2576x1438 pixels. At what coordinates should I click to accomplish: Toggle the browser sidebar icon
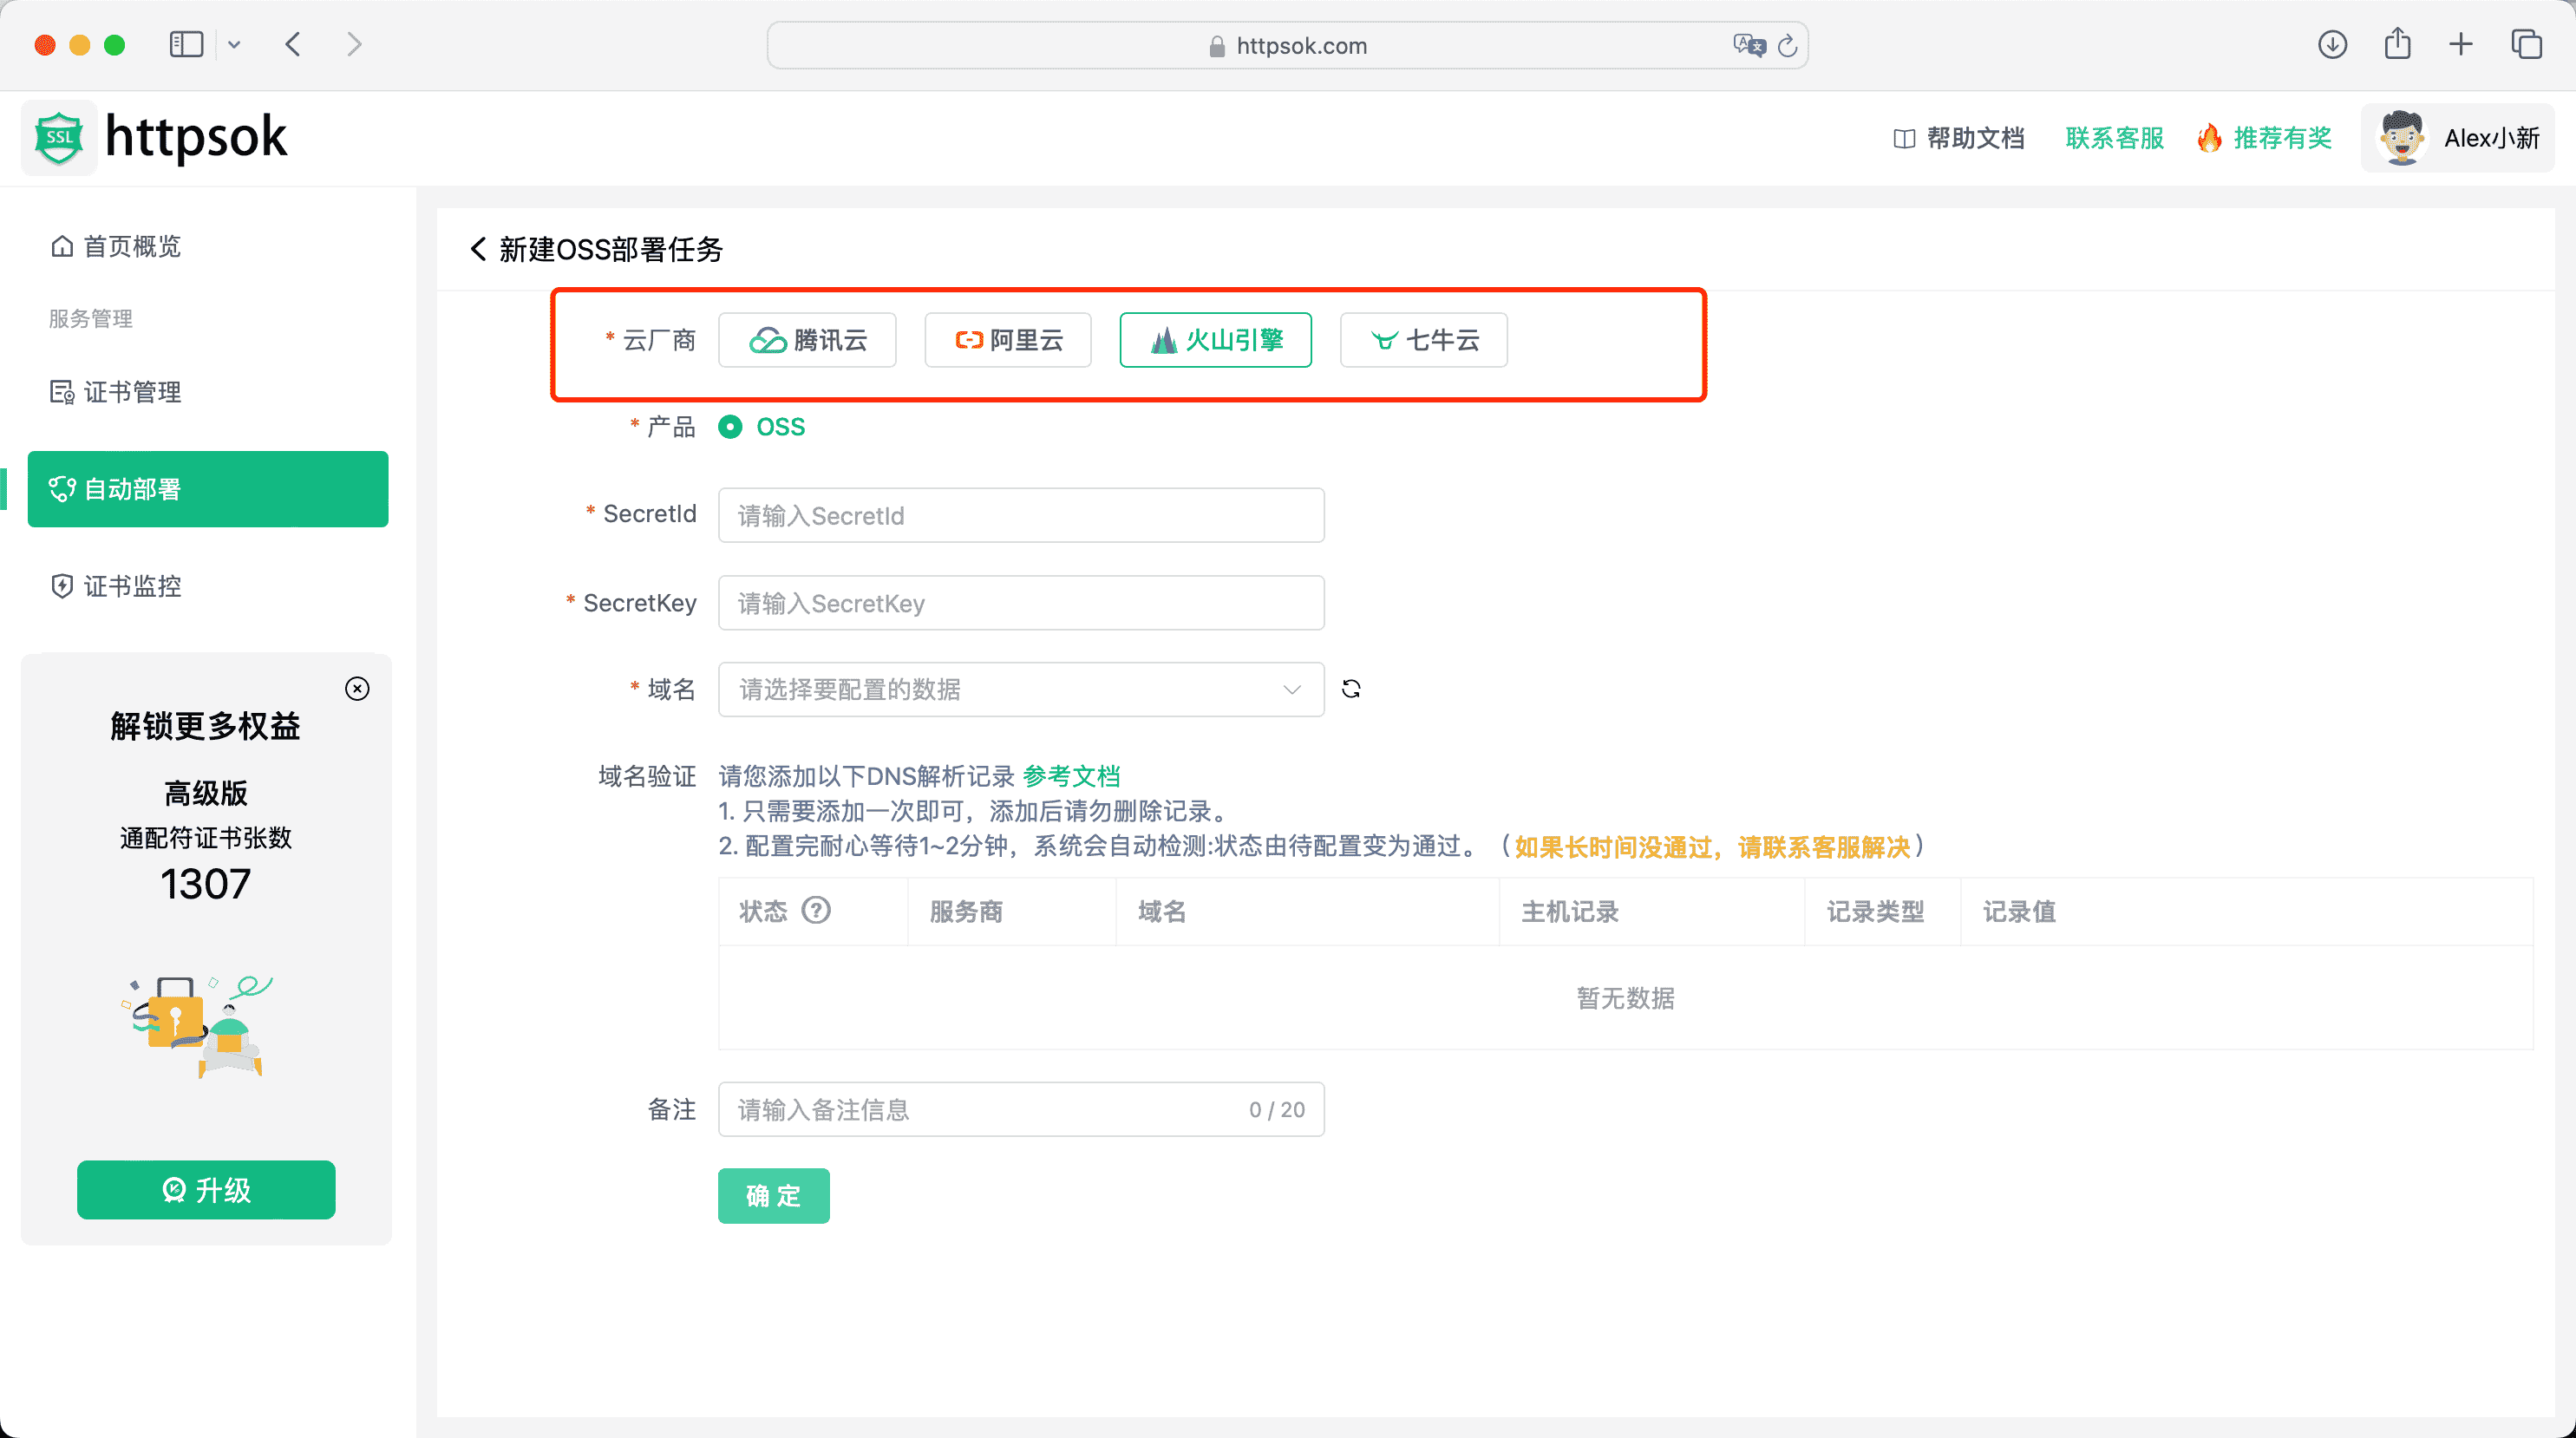click(x=186, y=44)
